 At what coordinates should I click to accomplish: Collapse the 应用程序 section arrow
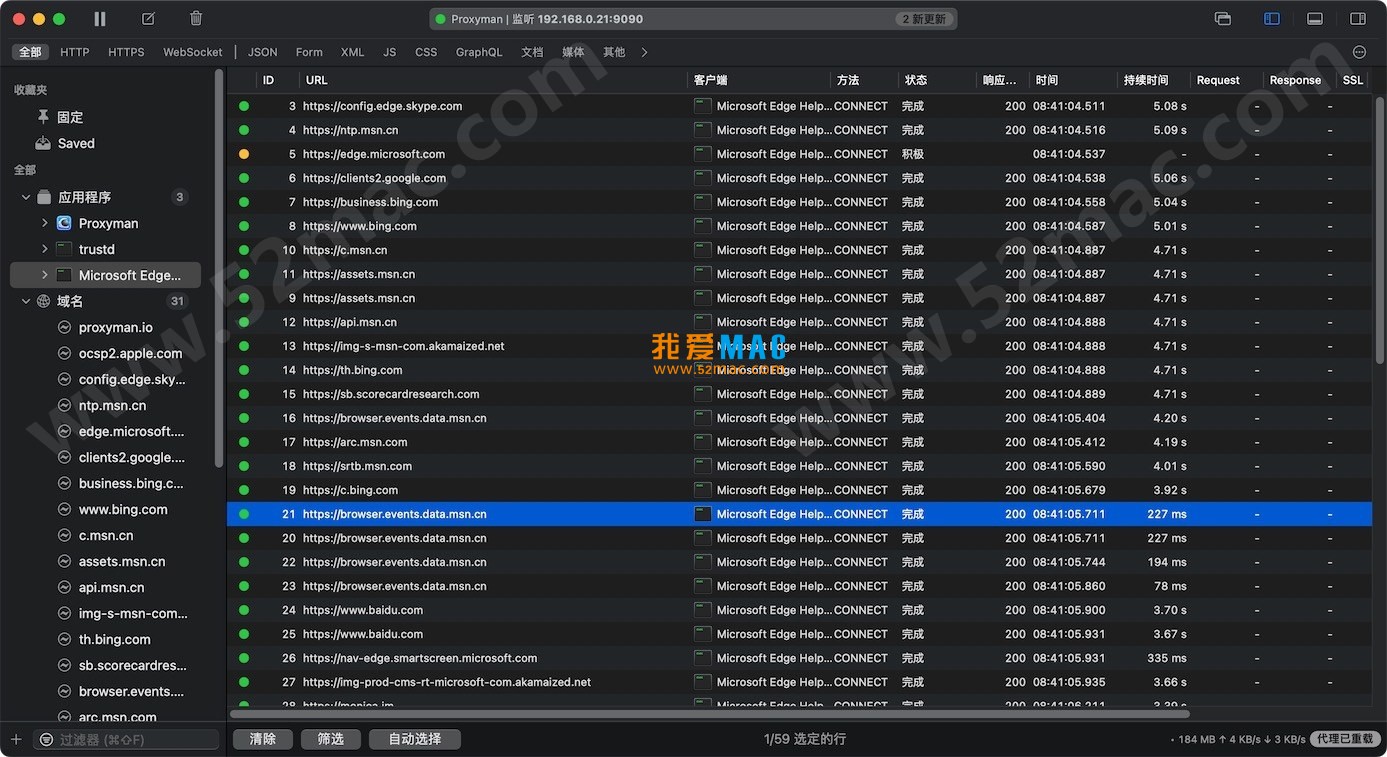click(x=26, y=197)
